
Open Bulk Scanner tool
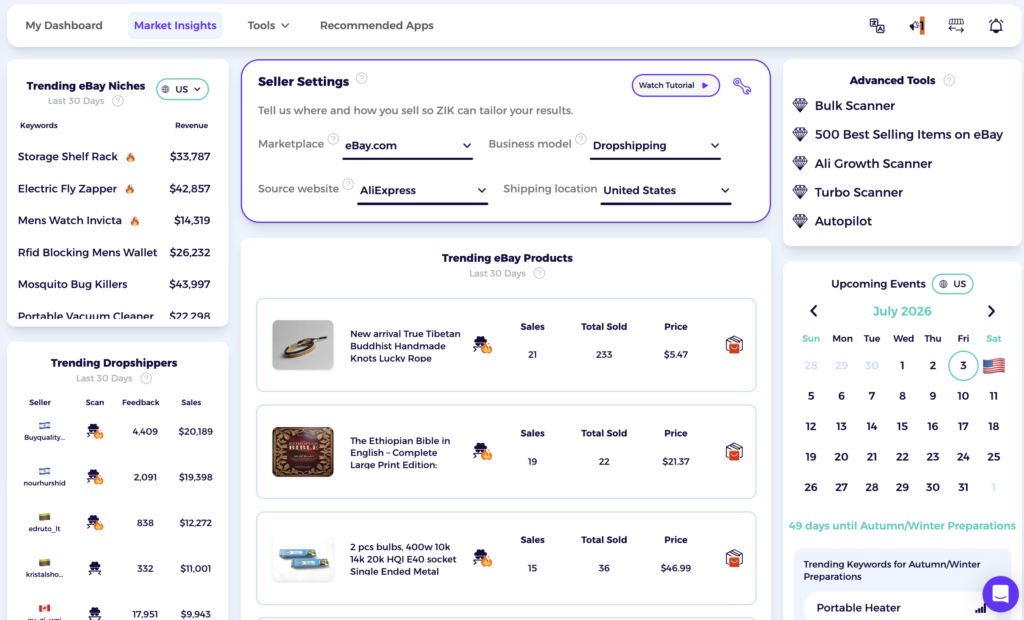pyautogui.click(x=854, y=105)
